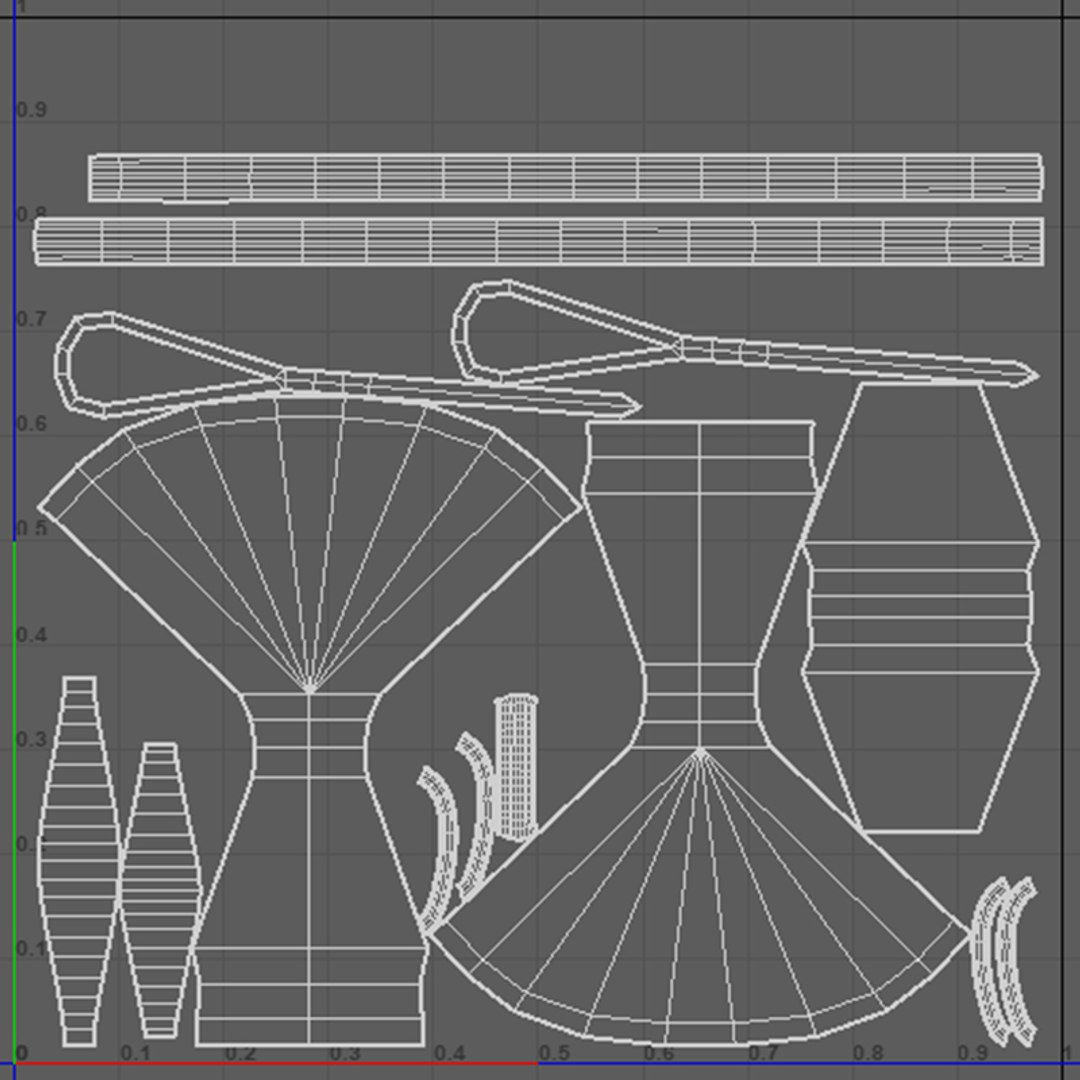Click the 0.4 label on vertical axis

31,634
